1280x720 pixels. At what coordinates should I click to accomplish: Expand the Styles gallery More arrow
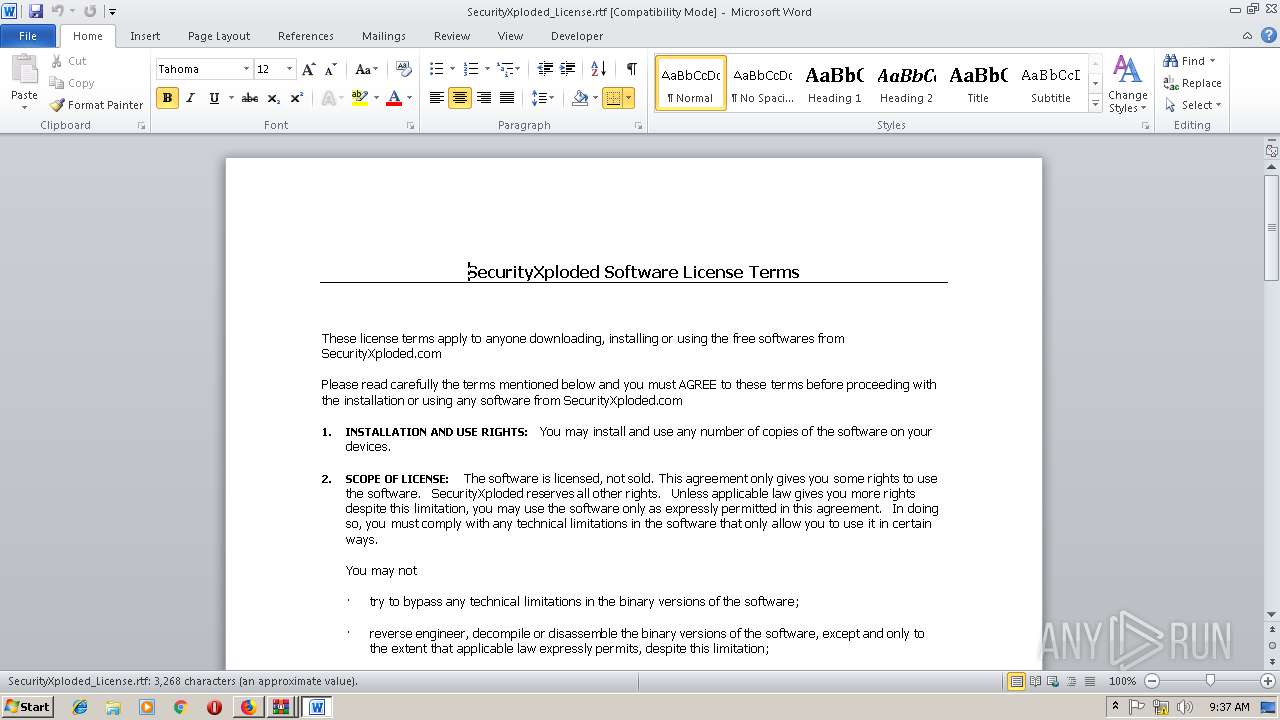tap(1096, 104)
